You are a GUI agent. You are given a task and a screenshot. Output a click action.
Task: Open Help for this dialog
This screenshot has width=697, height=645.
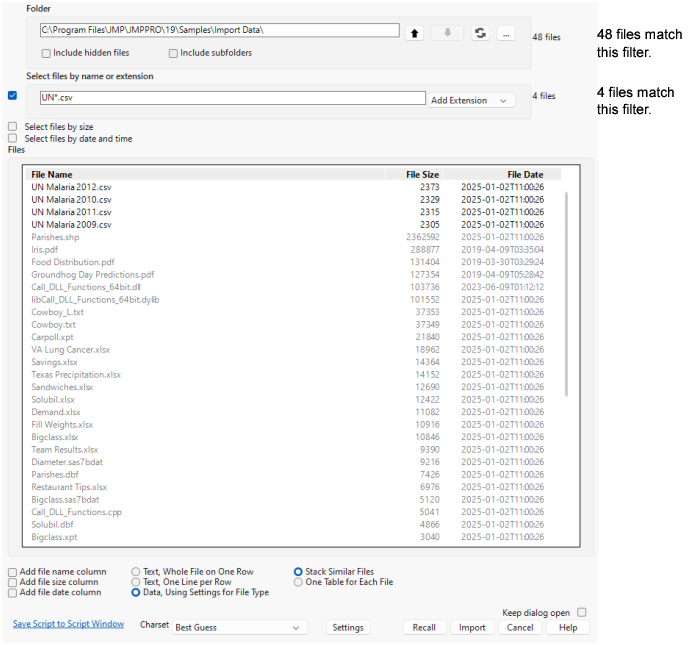tap(568, 628)
